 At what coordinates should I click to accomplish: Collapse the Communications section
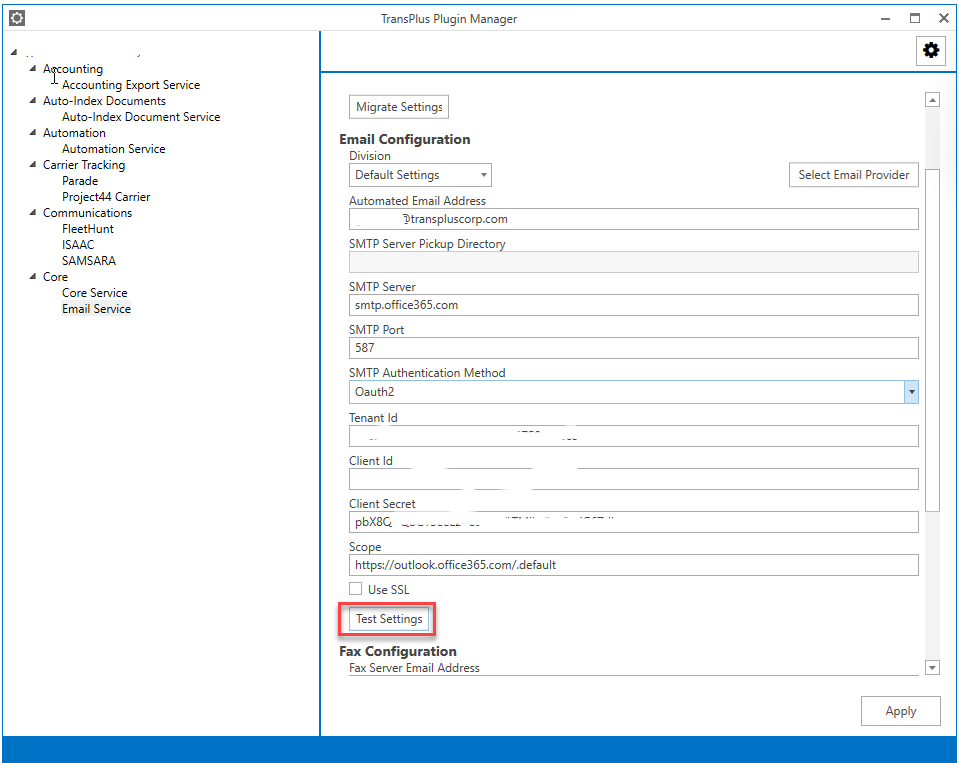pos(31,212)
